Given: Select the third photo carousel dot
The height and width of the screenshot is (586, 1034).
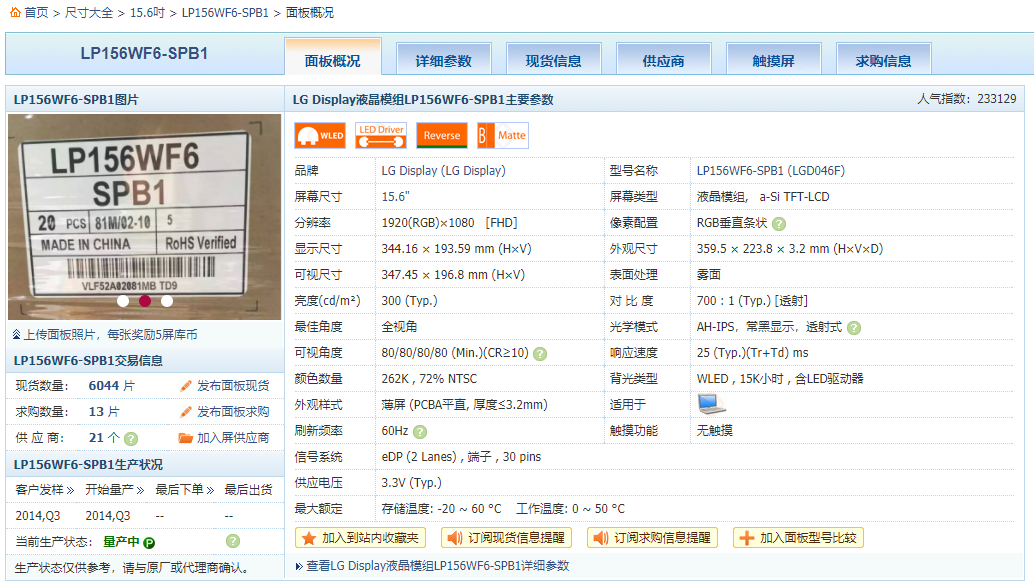Looking at the screenshot, I should pos(167,301).
